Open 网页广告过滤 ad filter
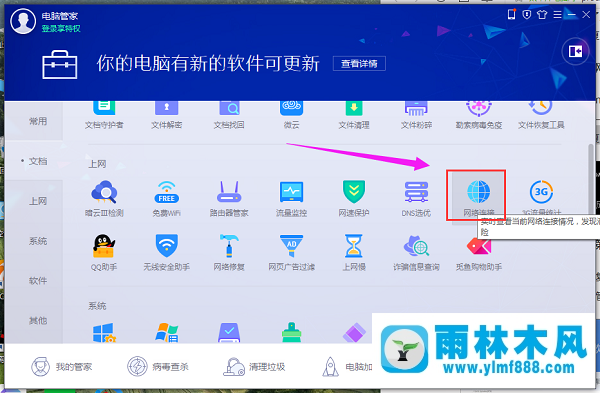Image resolution: width=600 pixels, height=393 pixels. tap(292, 253)
